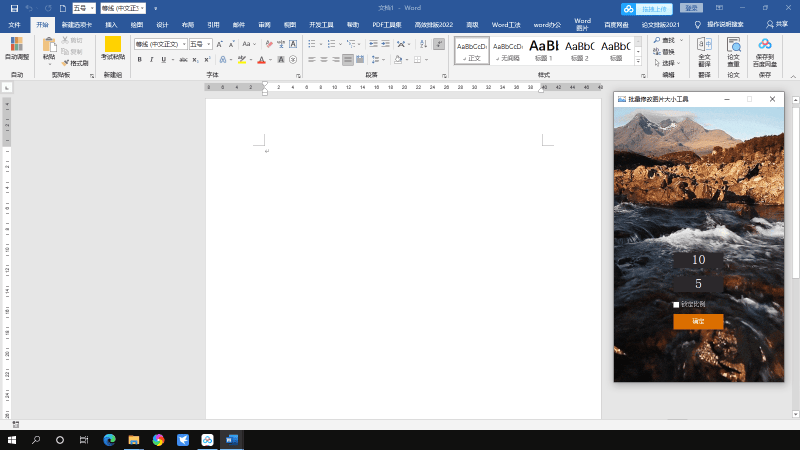Toggle show paragraph marks button
The image size is (800, 450).
439,44
